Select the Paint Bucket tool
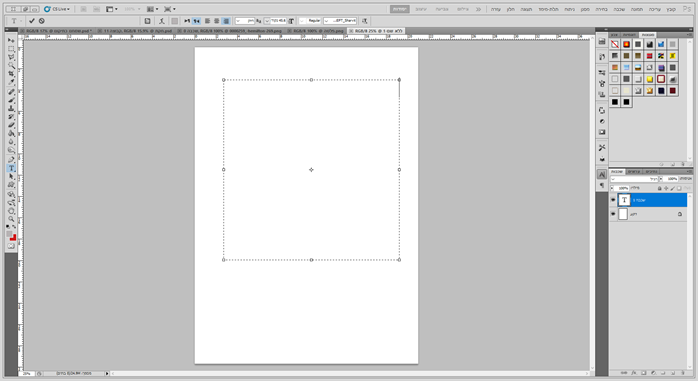Viewport: 698px width, 381px height. pos(11,134)
